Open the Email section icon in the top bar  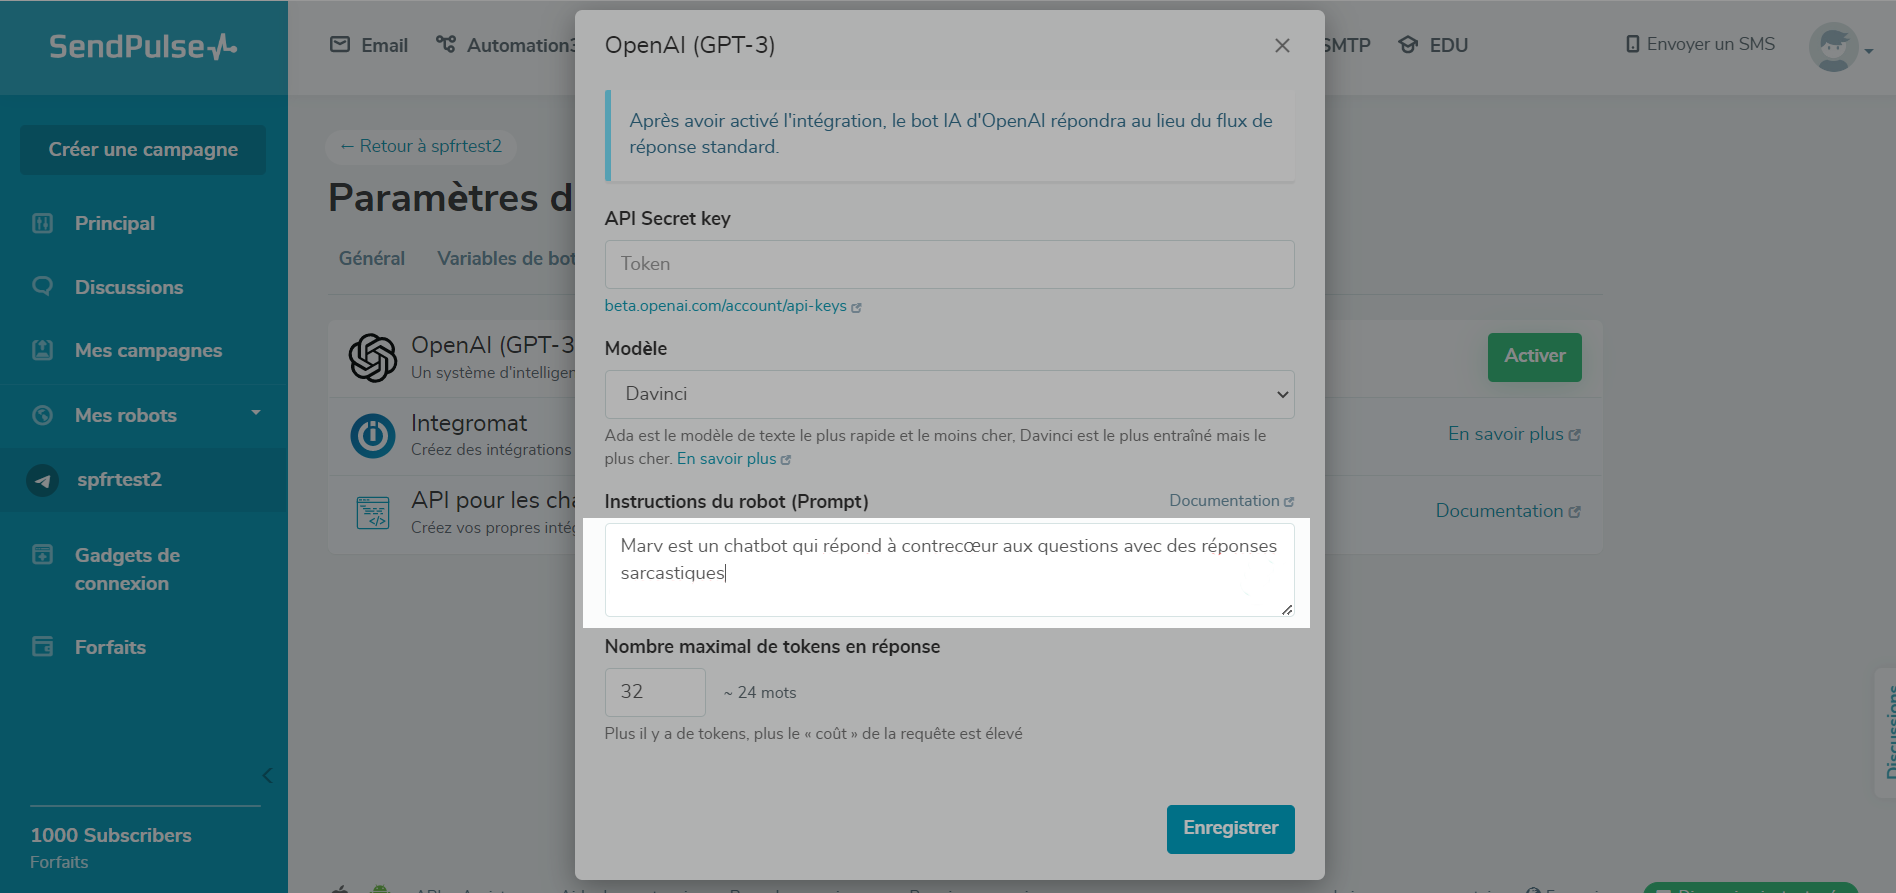pos(340,45)
